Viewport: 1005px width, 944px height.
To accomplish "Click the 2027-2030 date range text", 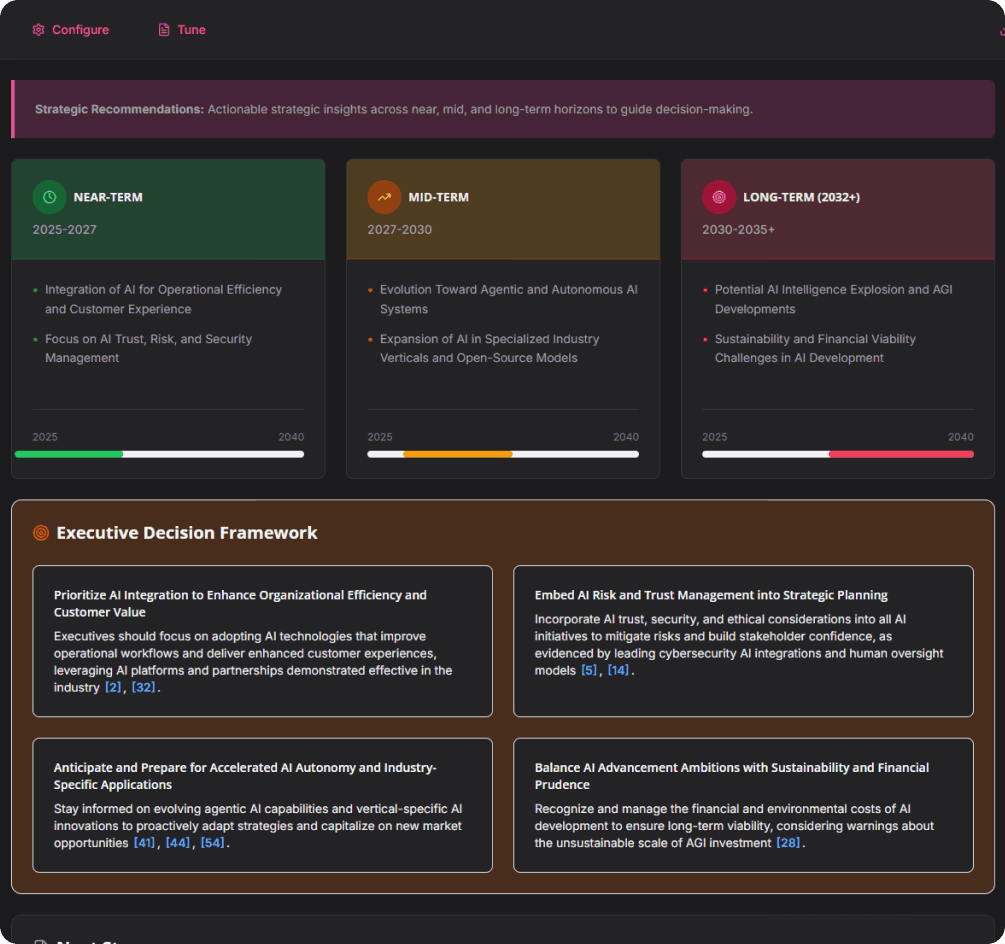I will tap(399, 229).
